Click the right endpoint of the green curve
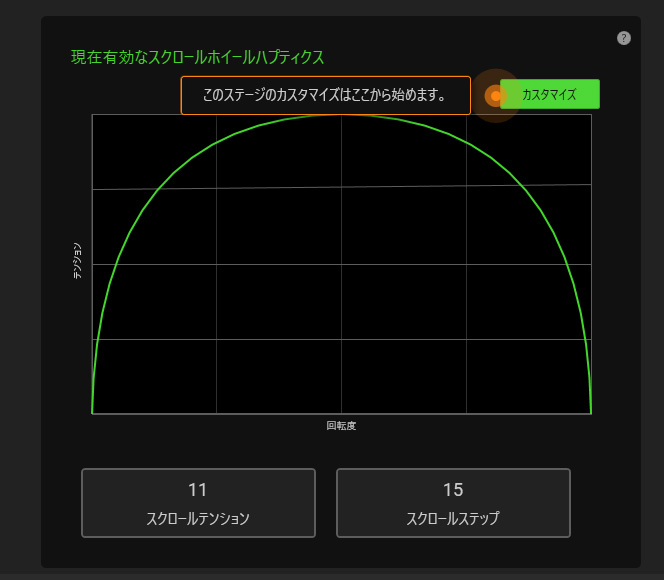This screenshot has height=580, width=664. point(590,411)
